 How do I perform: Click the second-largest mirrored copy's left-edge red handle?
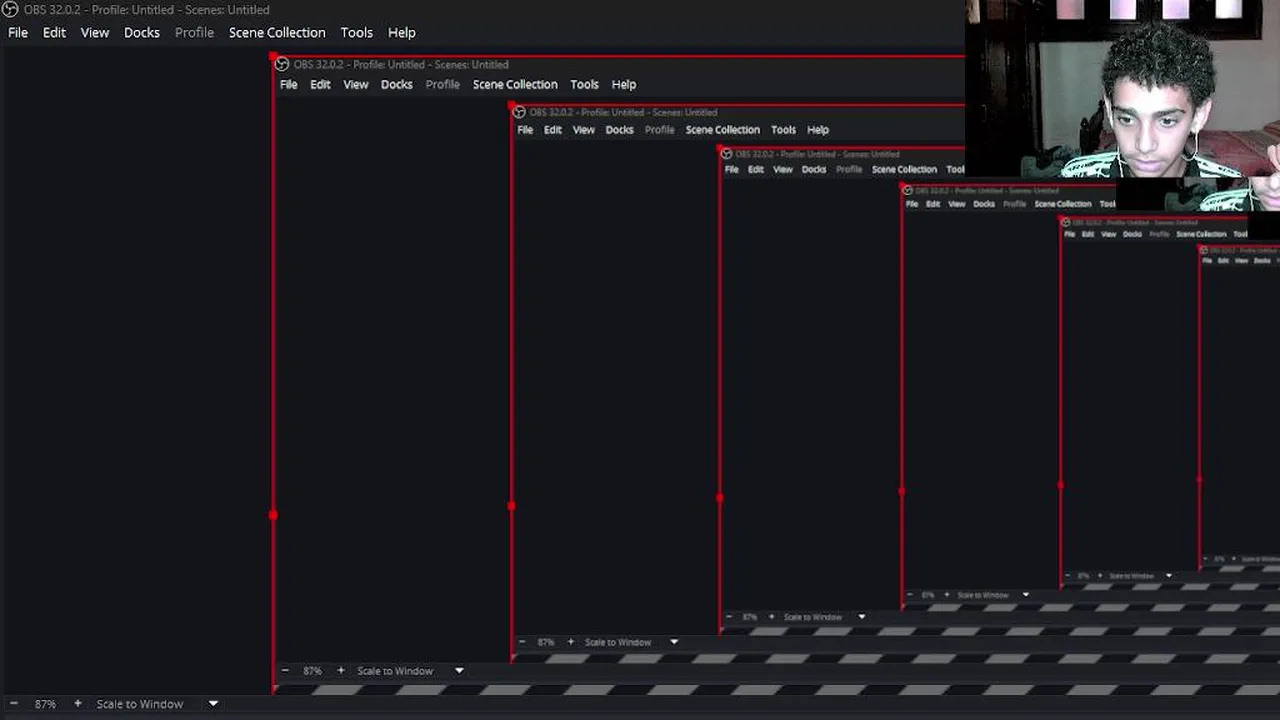(x=512, y=507)
